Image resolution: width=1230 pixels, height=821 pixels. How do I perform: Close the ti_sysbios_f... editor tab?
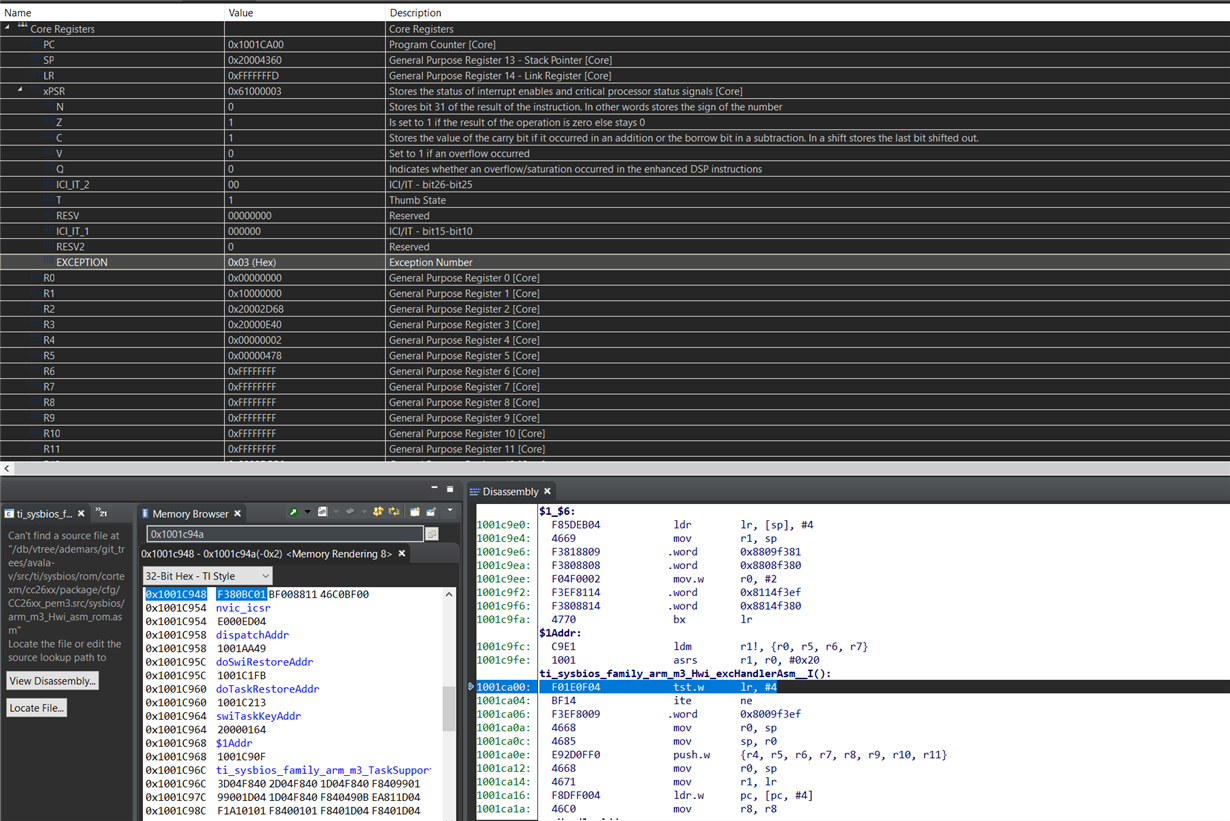pos(81,514)
